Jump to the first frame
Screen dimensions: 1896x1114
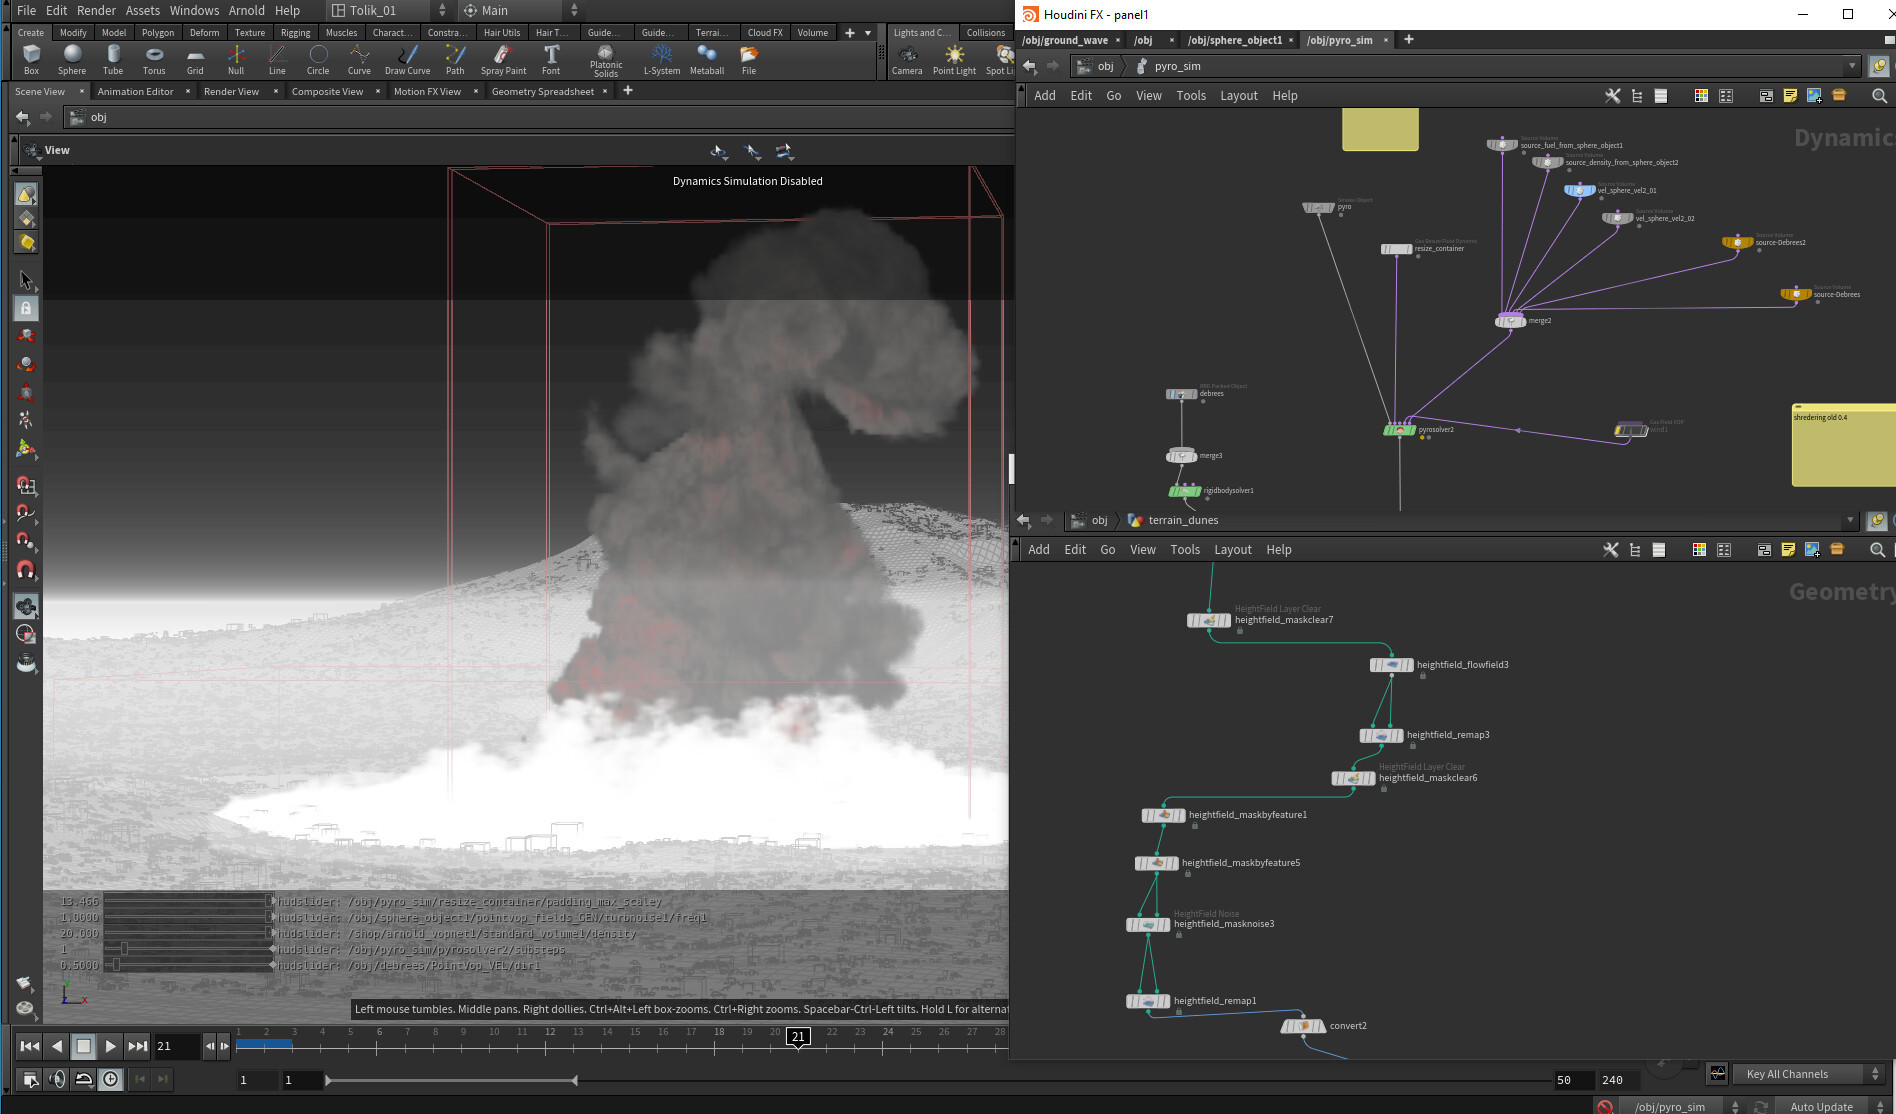click(29, 1046)
